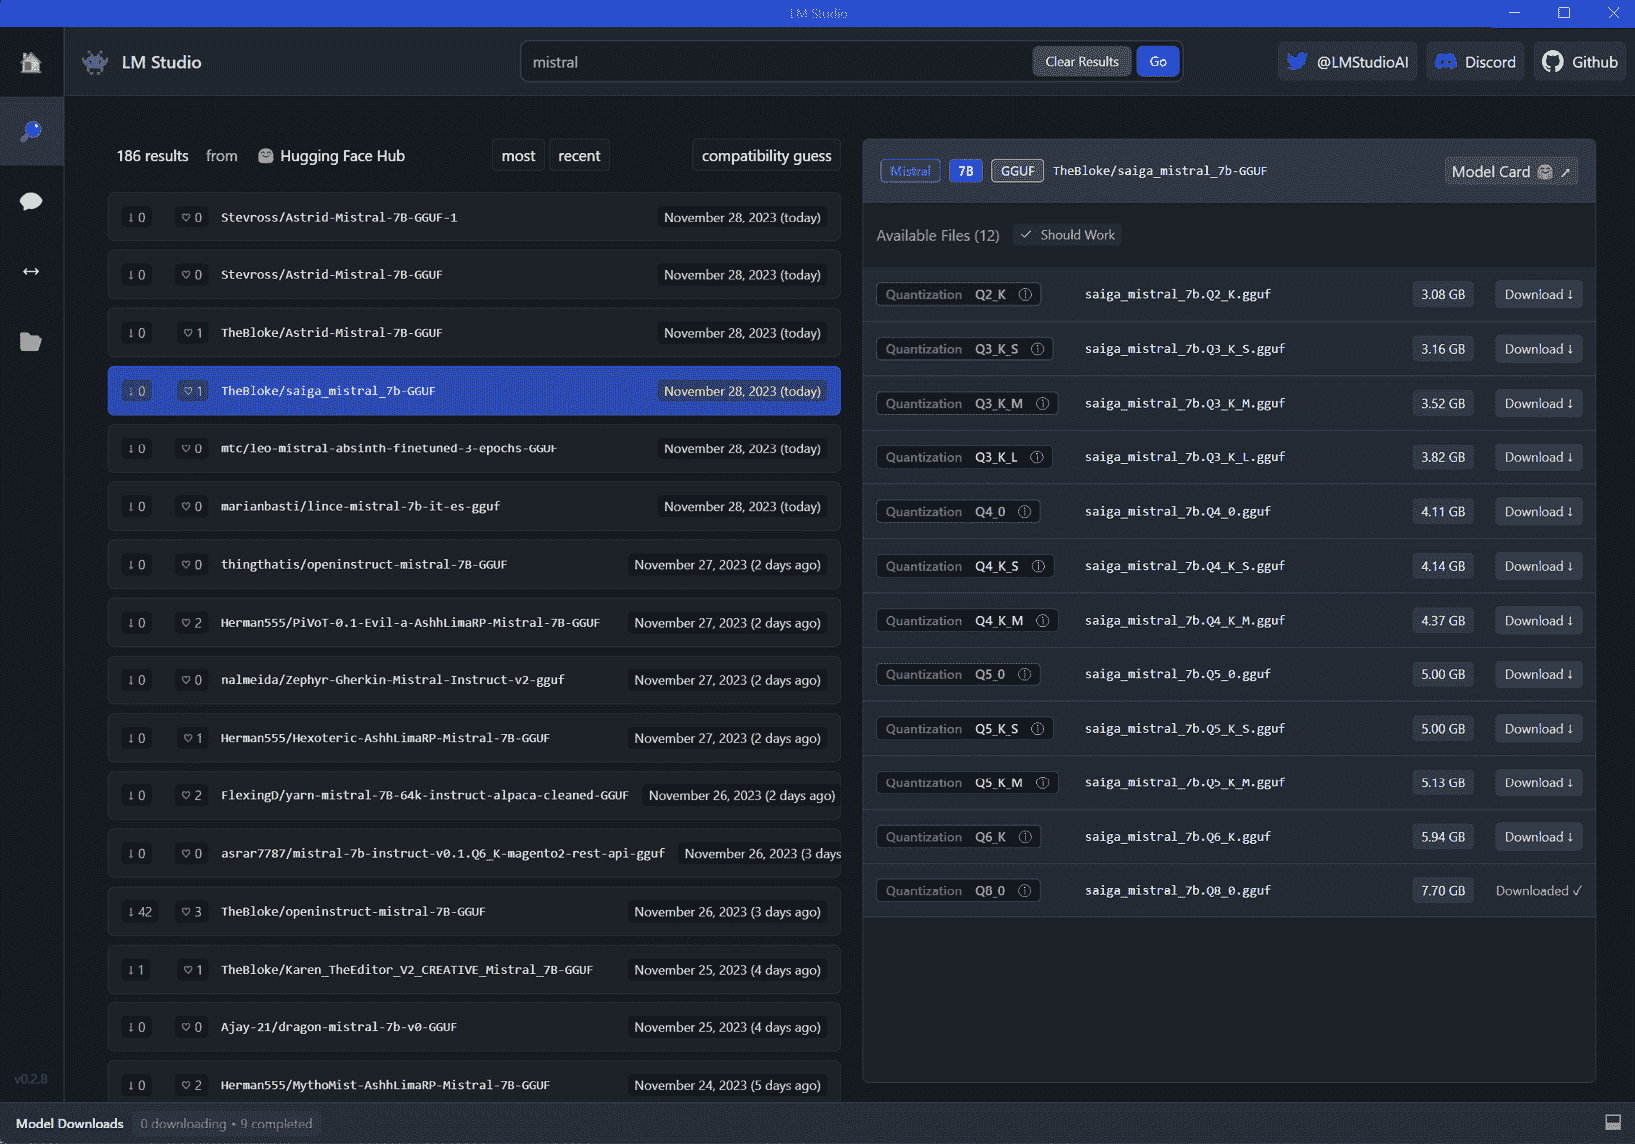Clear the search results
Screen dimensions: 1635x1144
coord(1082,62)
